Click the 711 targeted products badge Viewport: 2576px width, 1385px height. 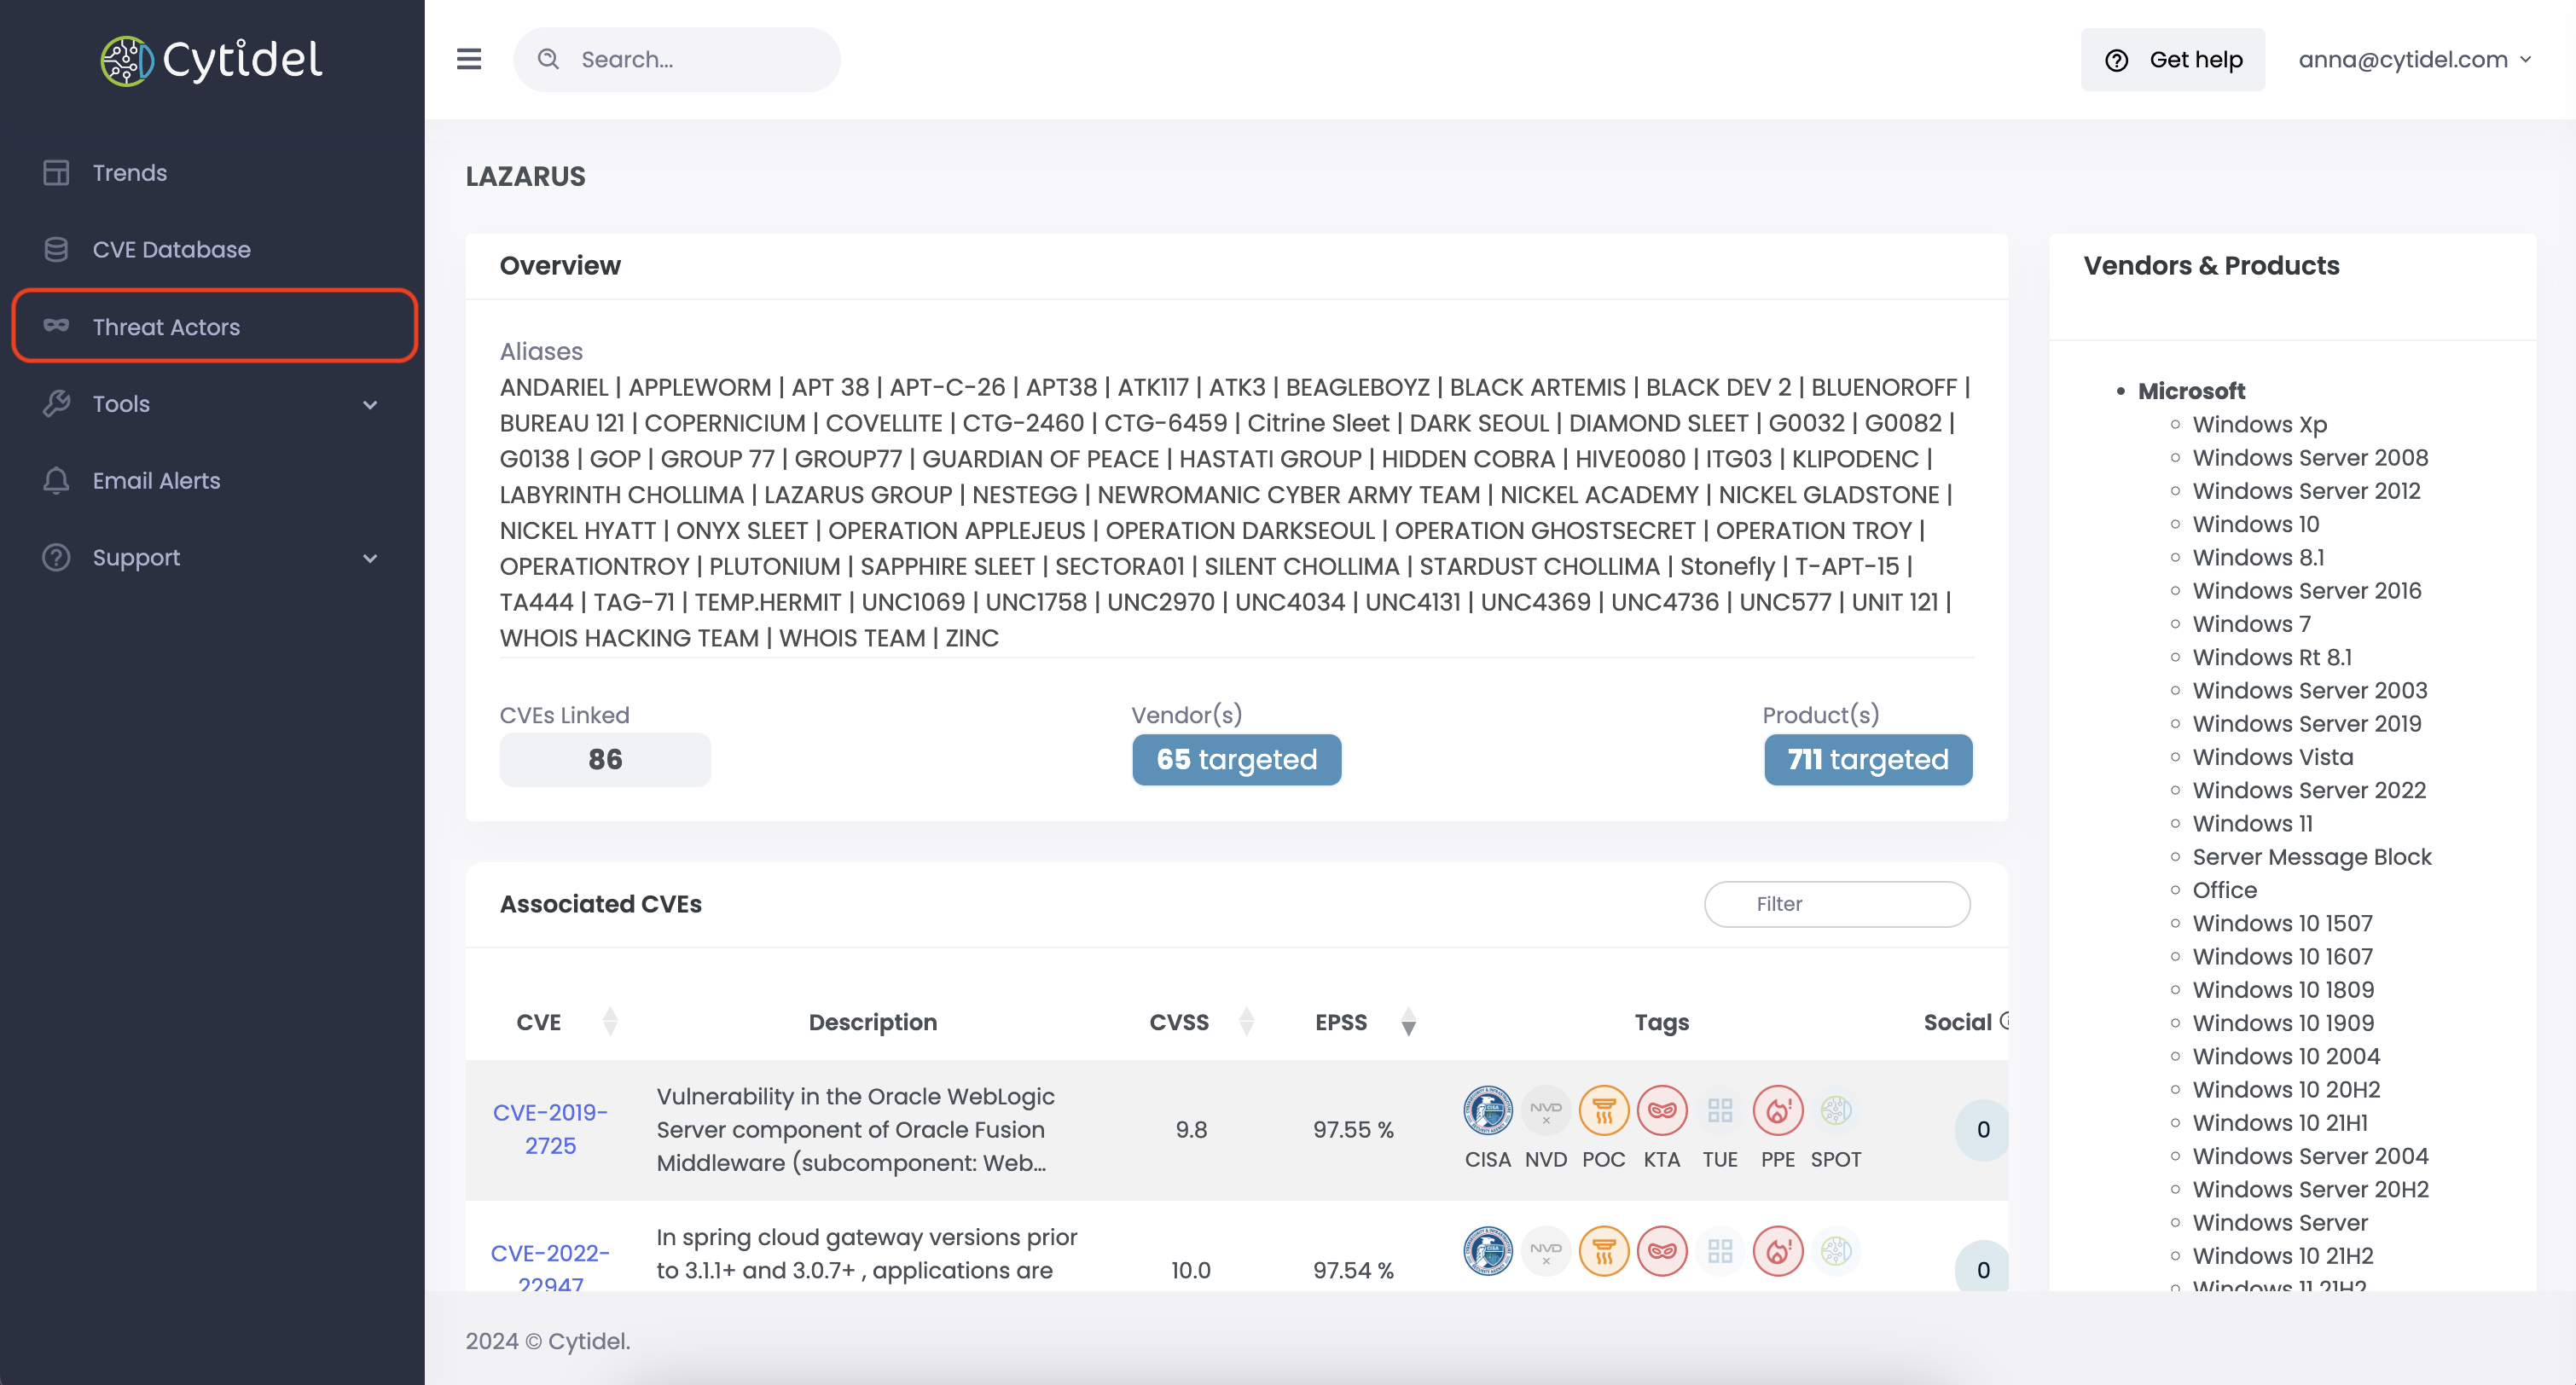(1868, 760)
